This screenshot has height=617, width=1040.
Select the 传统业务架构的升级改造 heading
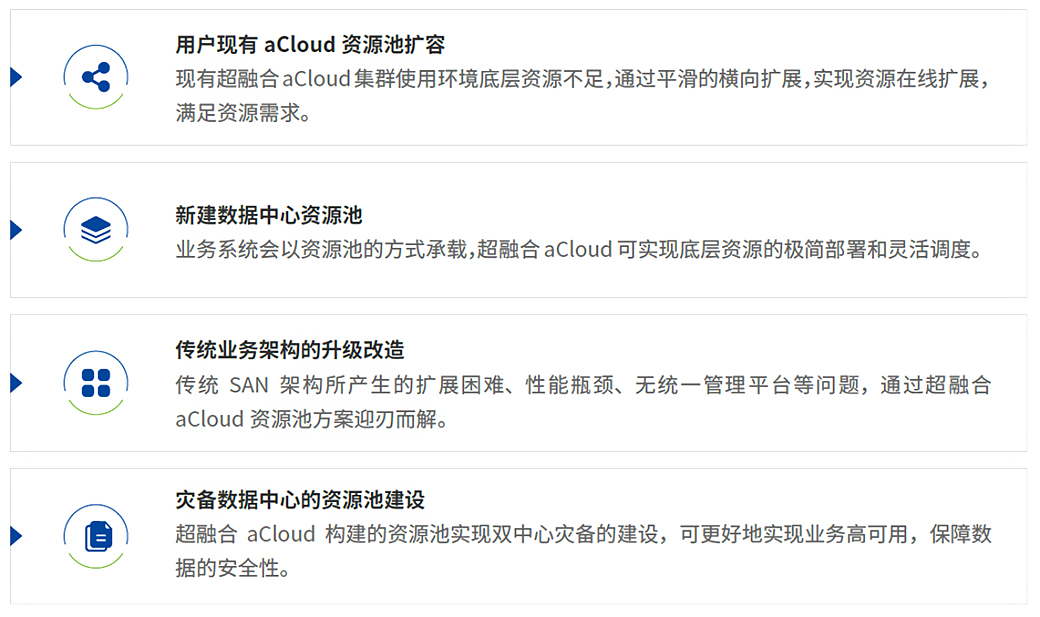click(290, 350)
